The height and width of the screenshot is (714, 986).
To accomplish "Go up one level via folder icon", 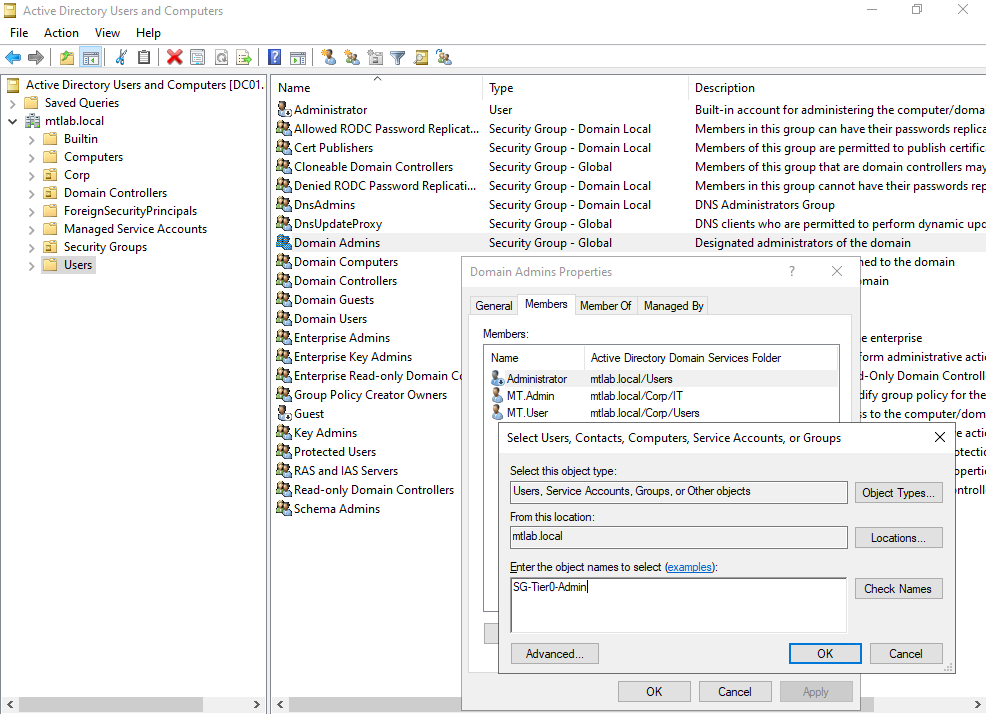I will coord(67,58).
